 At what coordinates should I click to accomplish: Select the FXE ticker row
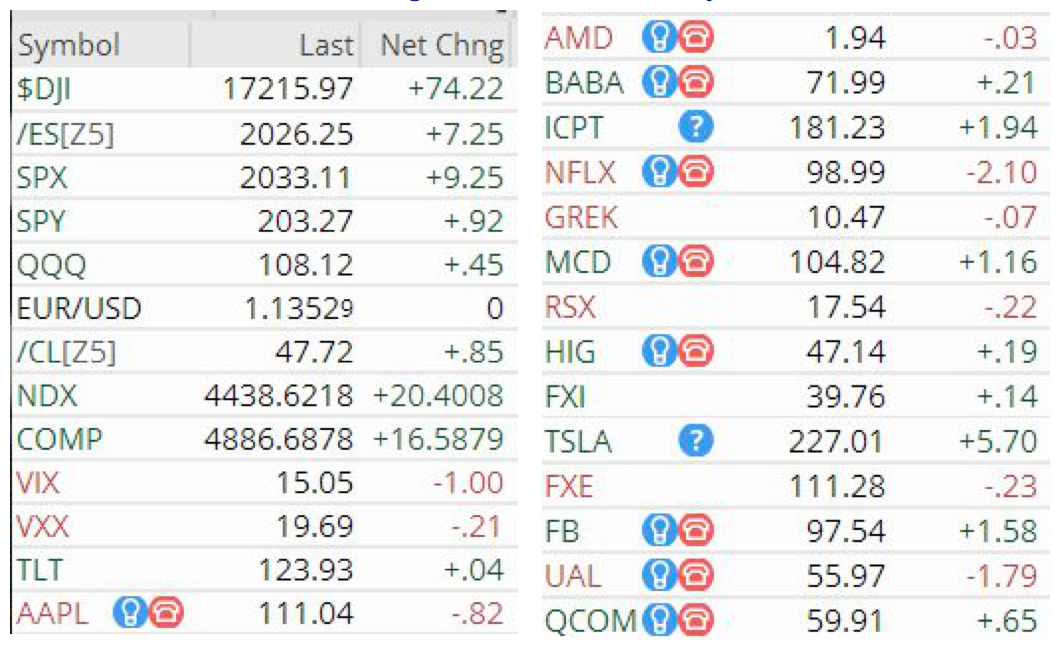tap(795, 486)
